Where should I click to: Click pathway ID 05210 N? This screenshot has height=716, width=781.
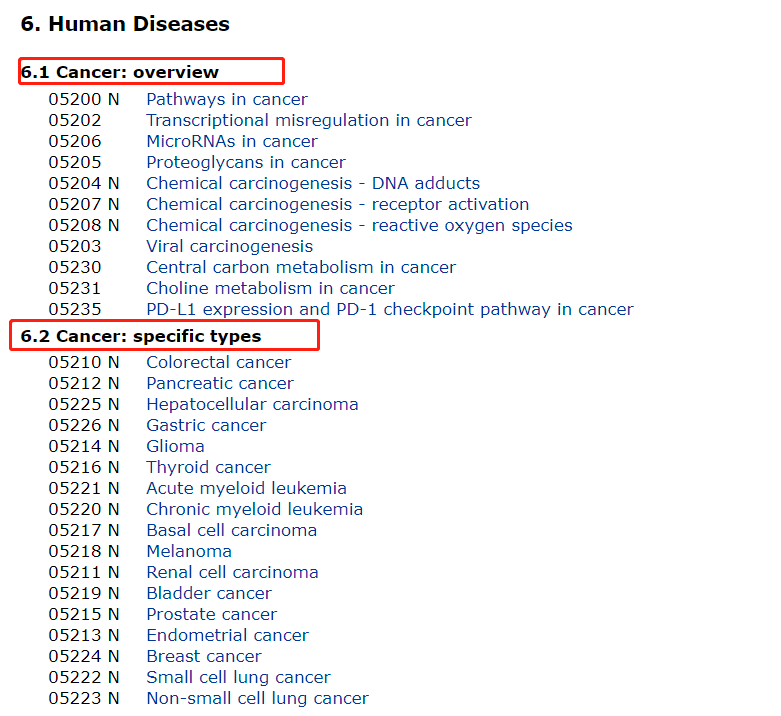point(84,362)
